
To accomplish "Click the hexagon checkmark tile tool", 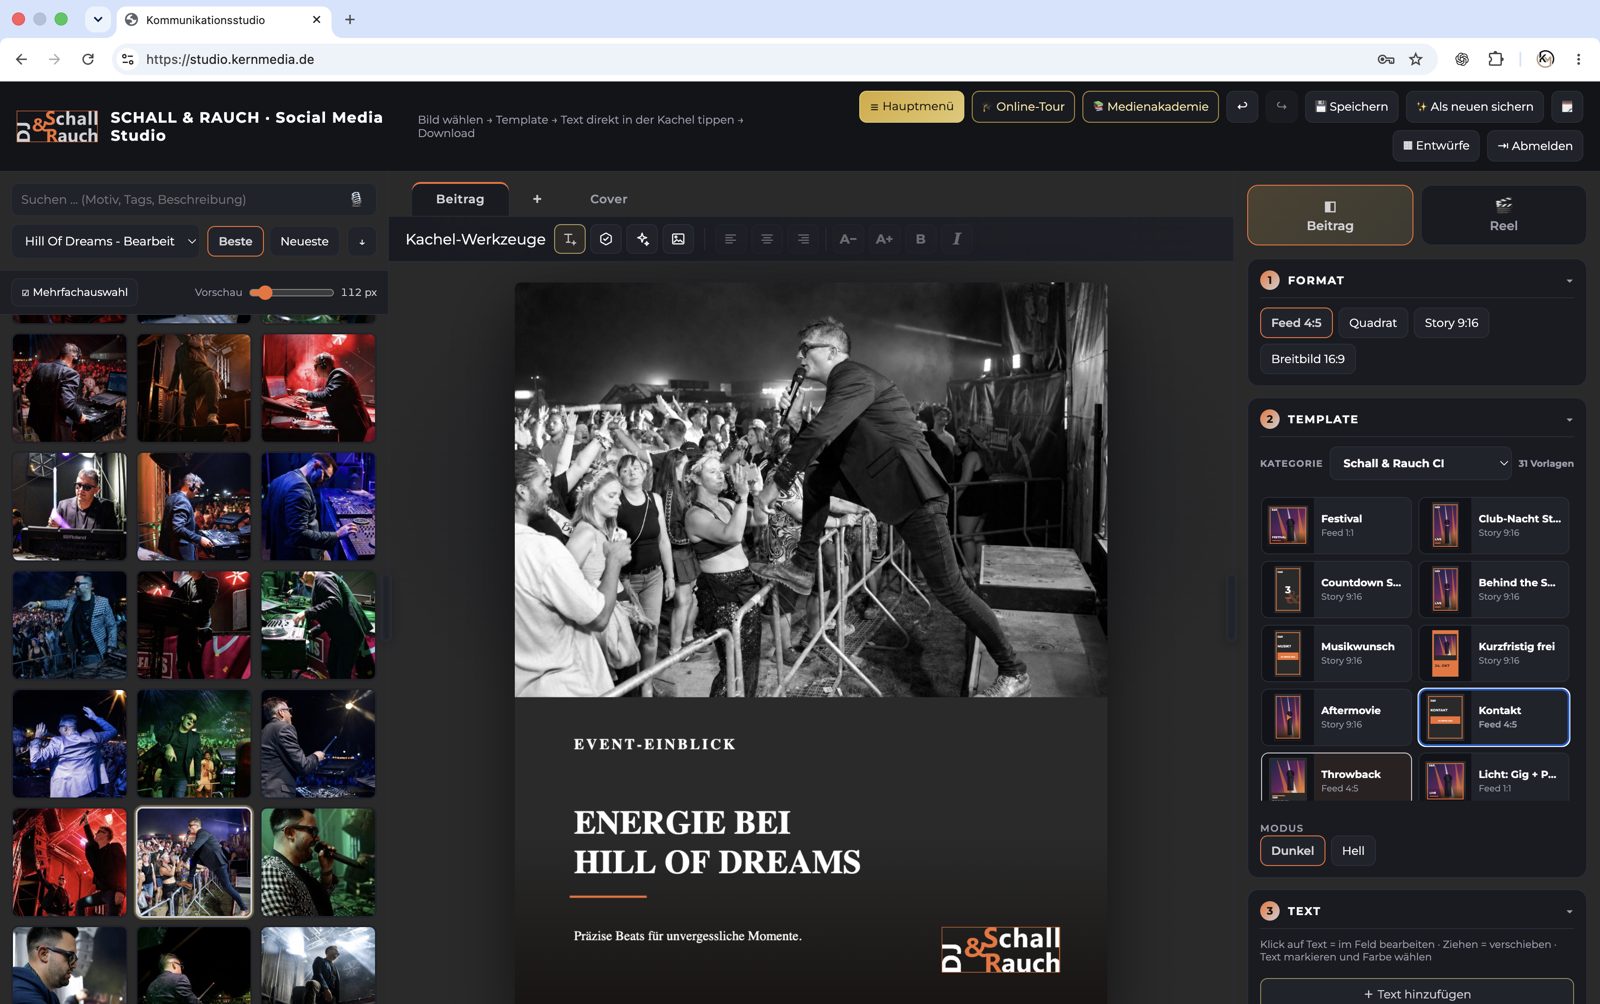I will click(x=606, y=239).
